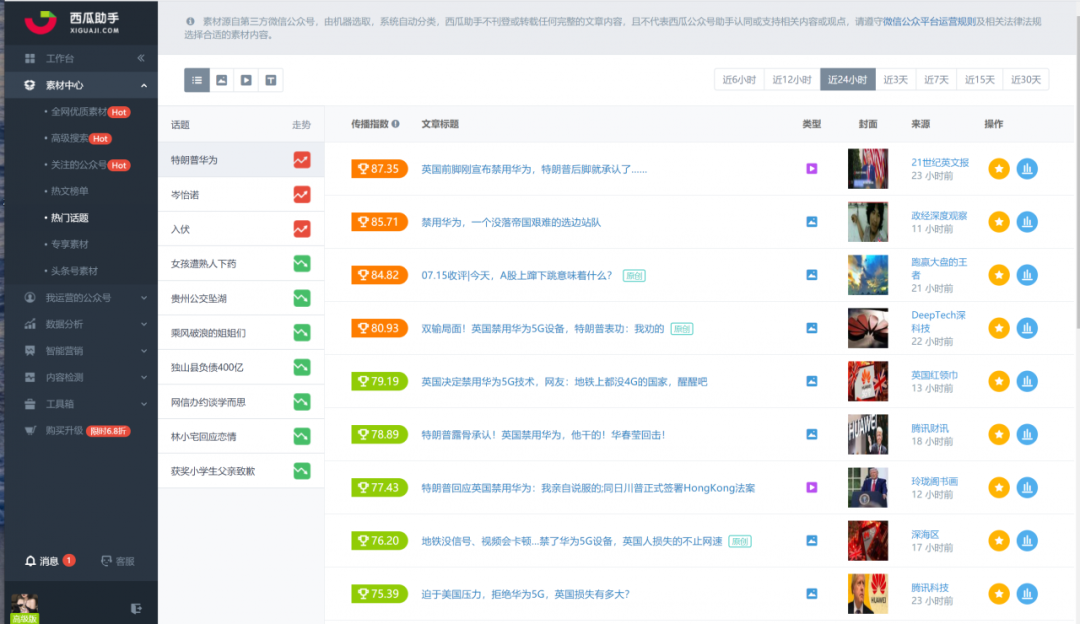Click trend icon for 贵州公交坠湖 topic

302,298
